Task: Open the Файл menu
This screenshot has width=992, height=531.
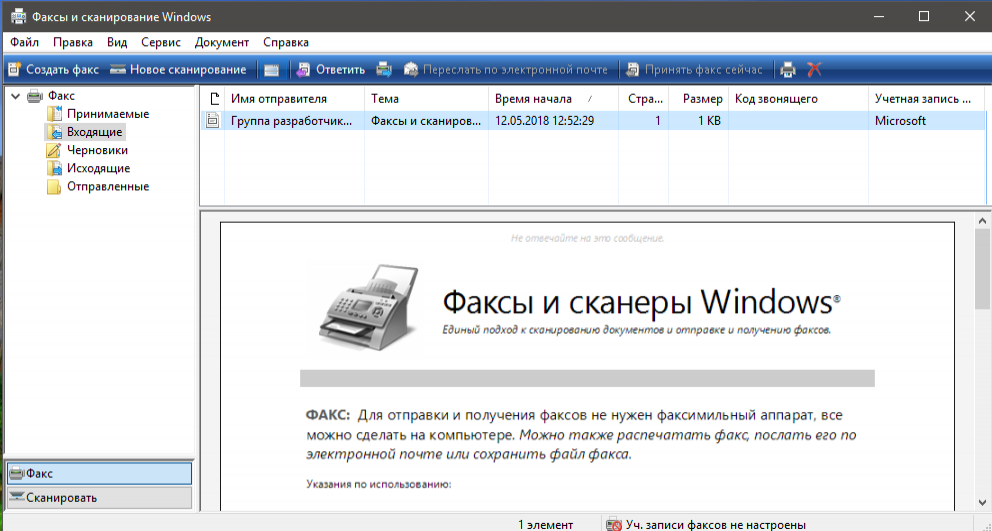Action: point(25,42)
